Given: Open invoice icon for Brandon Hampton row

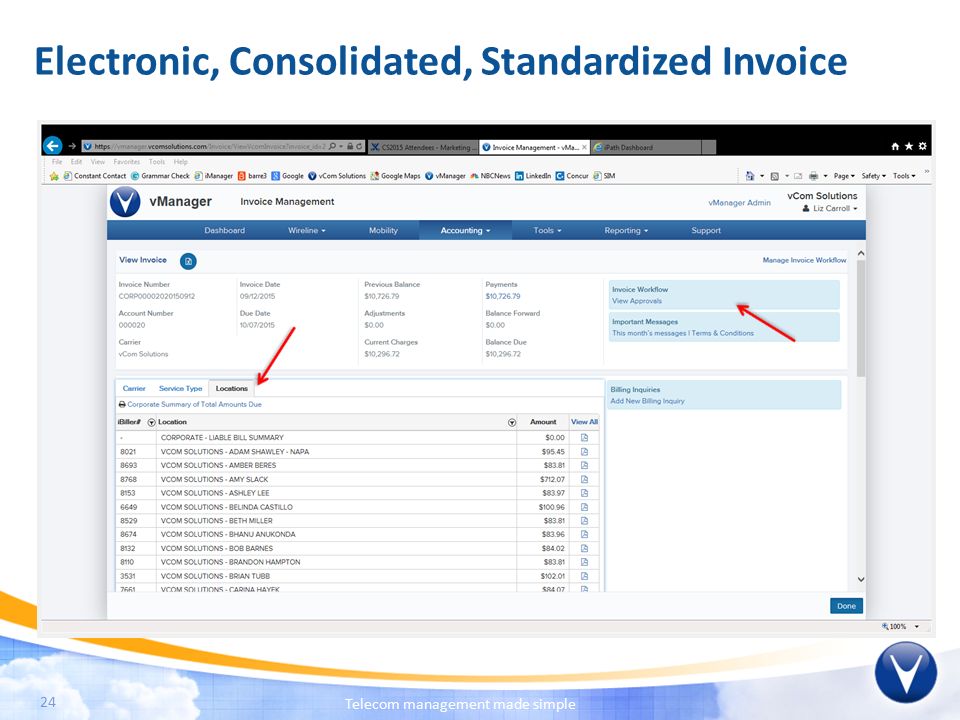Looking at the screenshot, I should [584, 562].
